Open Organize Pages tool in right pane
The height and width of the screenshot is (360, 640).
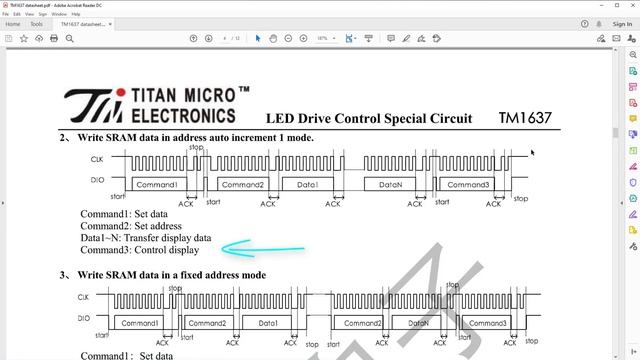[x=633, y=150]
